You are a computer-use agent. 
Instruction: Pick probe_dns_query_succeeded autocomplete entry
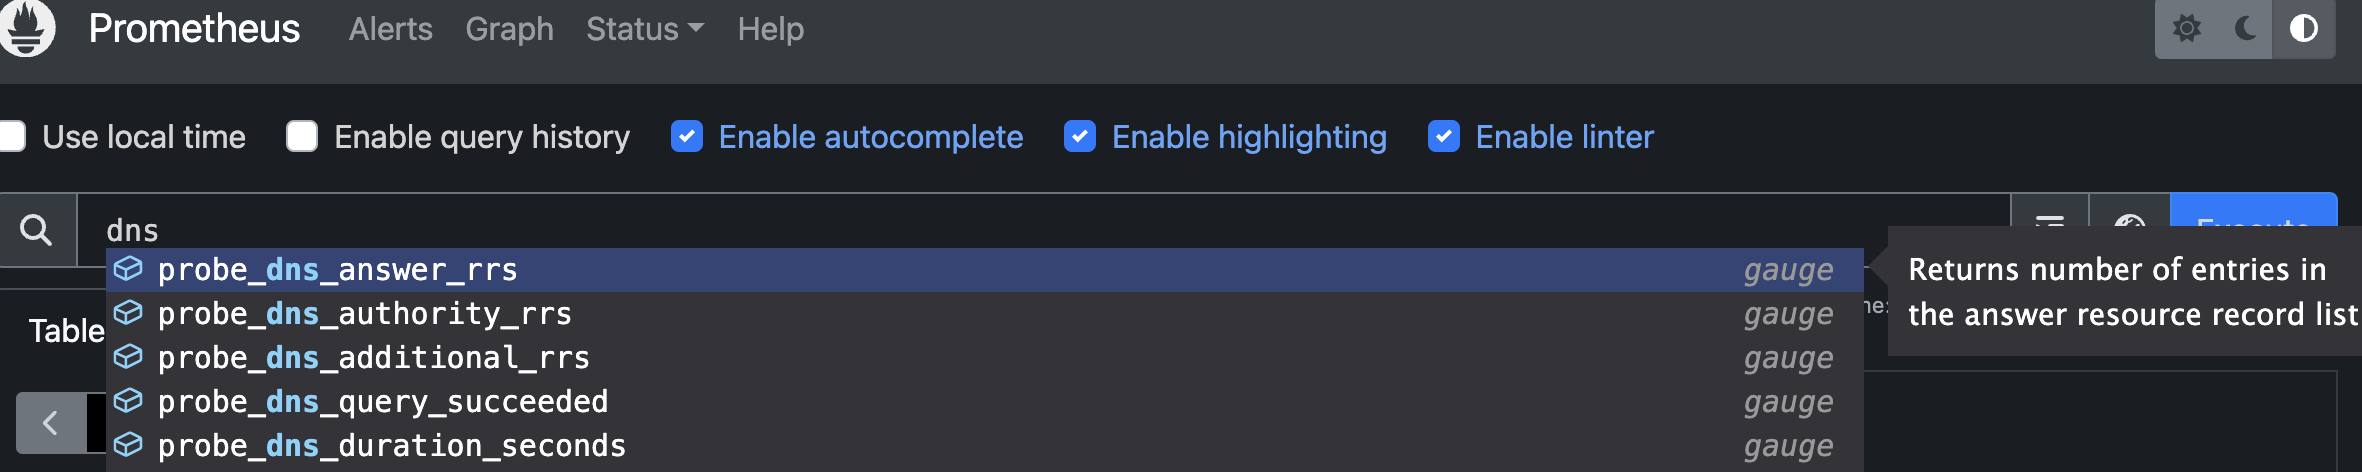click(383, 402)
